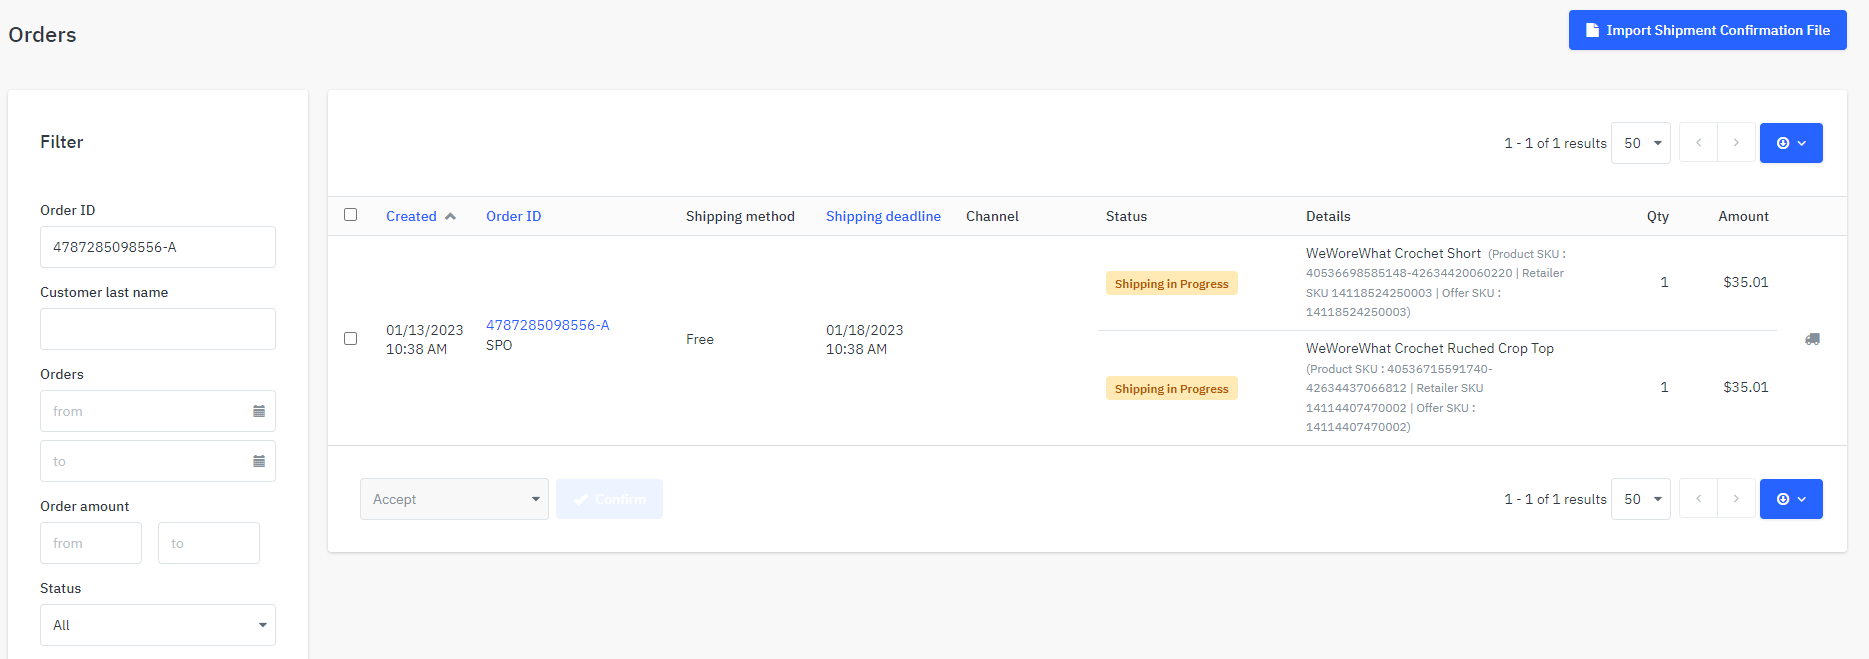The image size is (1869, 659).
Task: Sort table by Shipping deadline column
Action: tap(883, 216)
